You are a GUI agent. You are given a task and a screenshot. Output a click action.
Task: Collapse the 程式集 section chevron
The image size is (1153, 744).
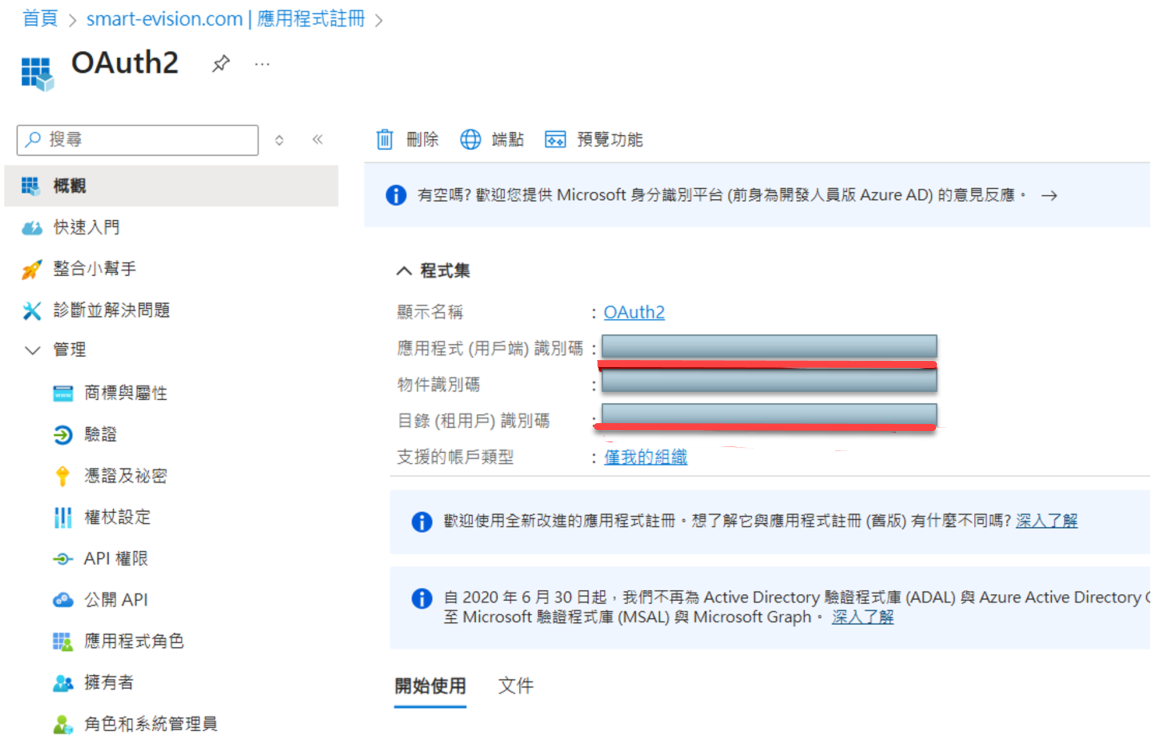coord(404,271)
